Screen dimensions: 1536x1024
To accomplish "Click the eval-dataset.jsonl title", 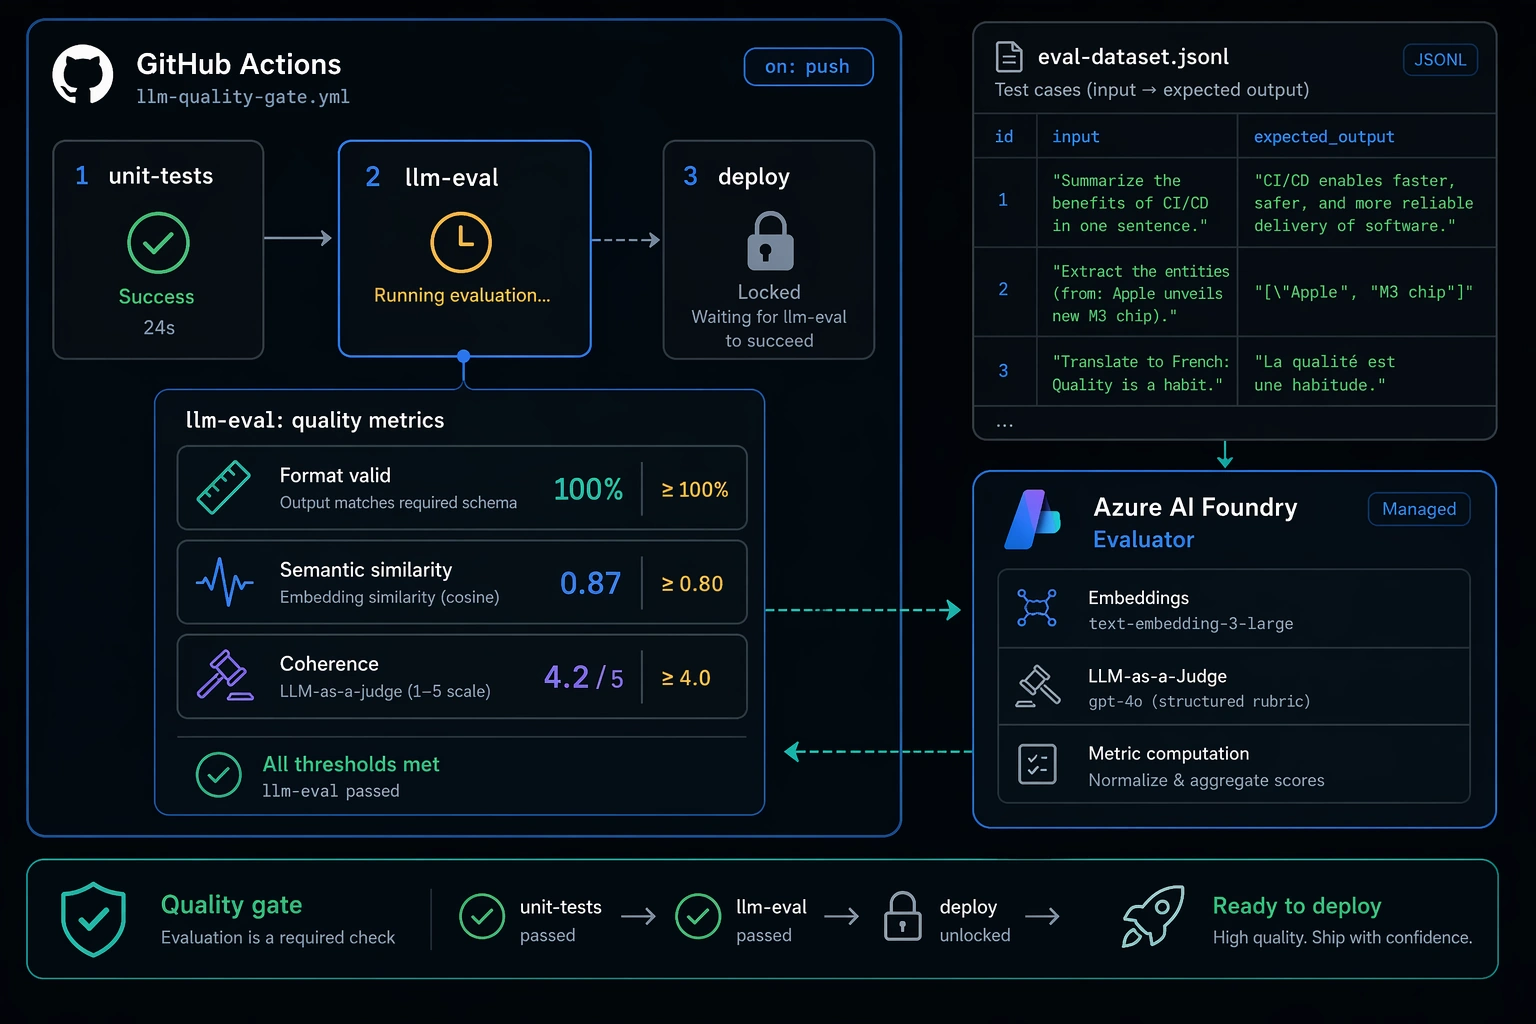I will (x=1133, y=57).
